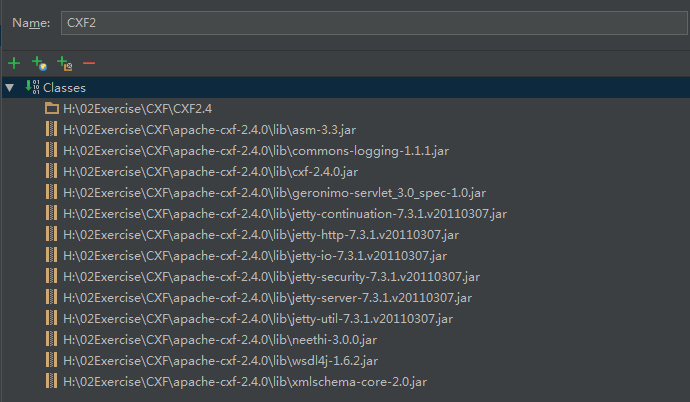
Task: Click jar icon next to jetty-io jar
Action: point(51,255)
